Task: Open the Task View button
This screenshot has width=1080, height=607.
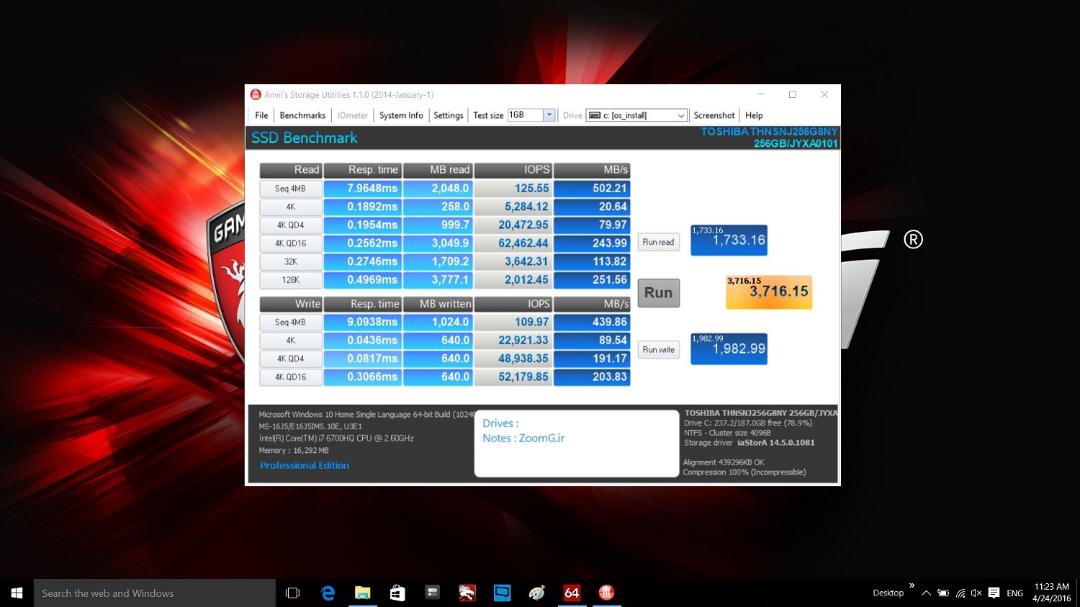Action: (293, 593)
